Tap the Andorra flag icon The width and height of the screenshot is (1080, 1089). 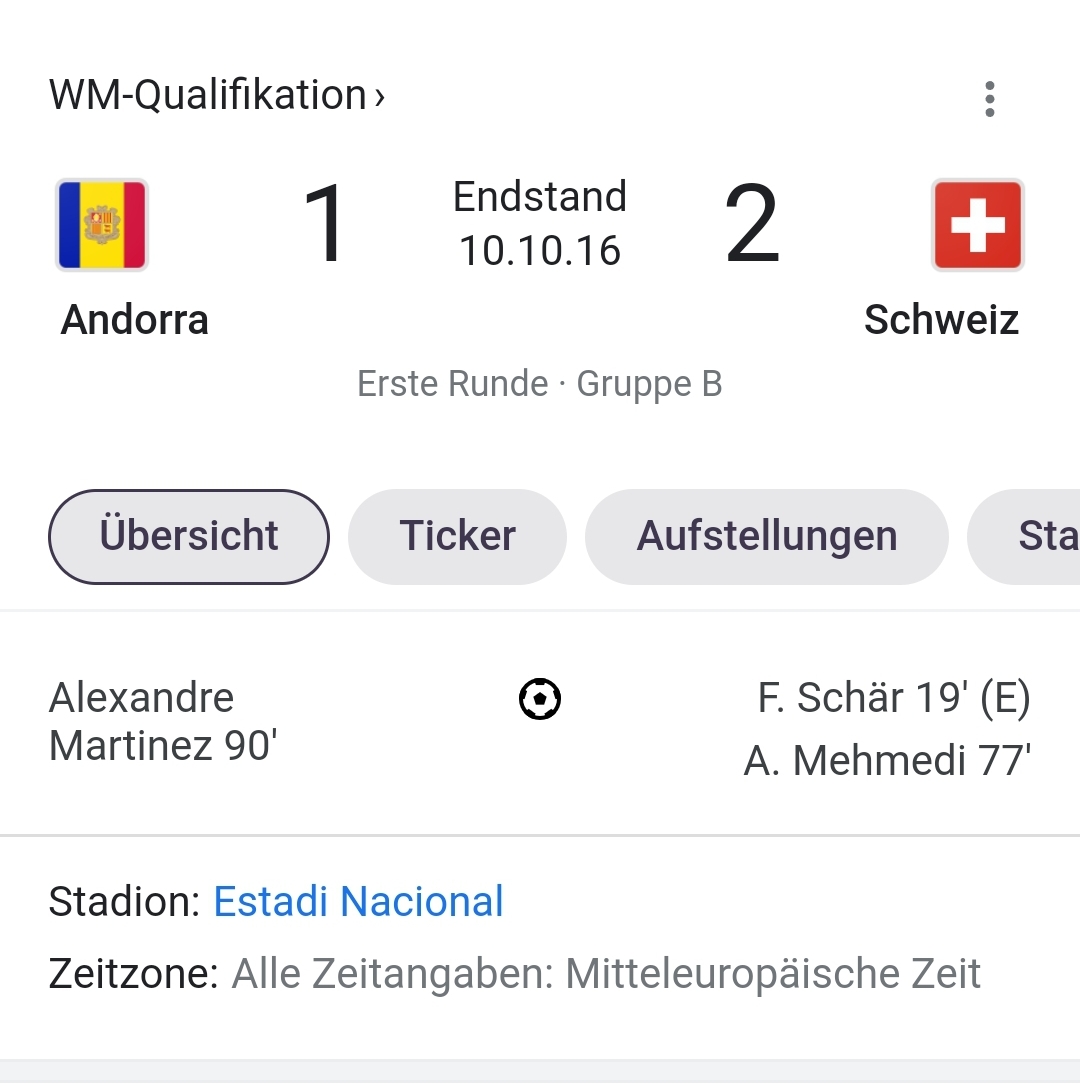click(x=102, y=225)
